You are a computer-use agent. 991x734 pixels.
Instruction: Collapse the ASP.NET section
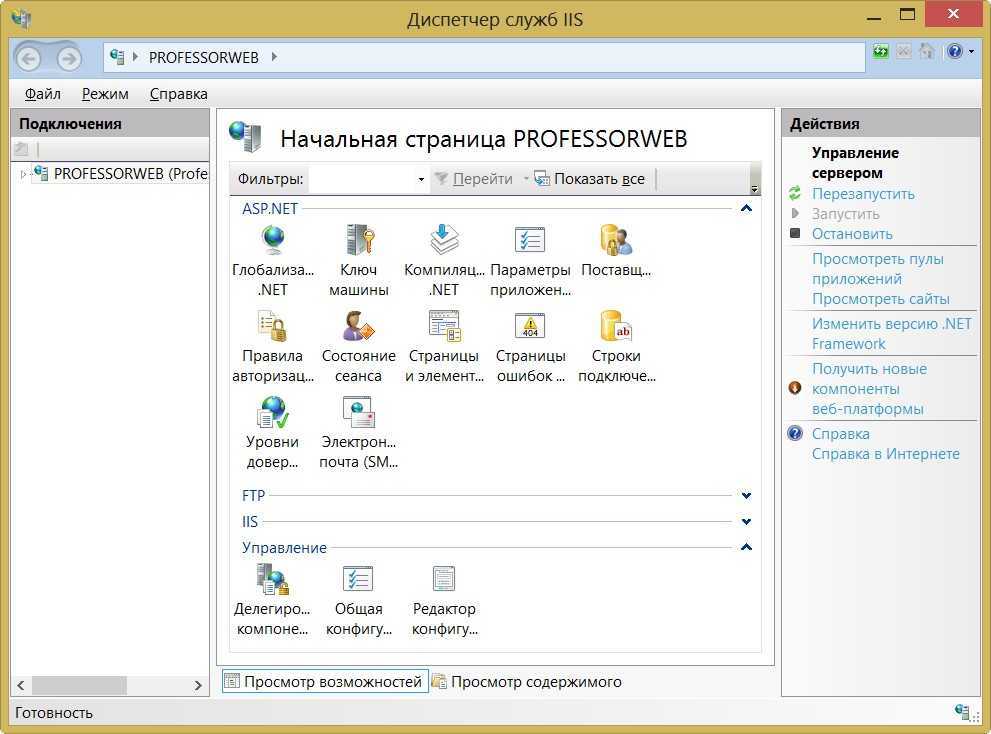click(x=746, y=209)
